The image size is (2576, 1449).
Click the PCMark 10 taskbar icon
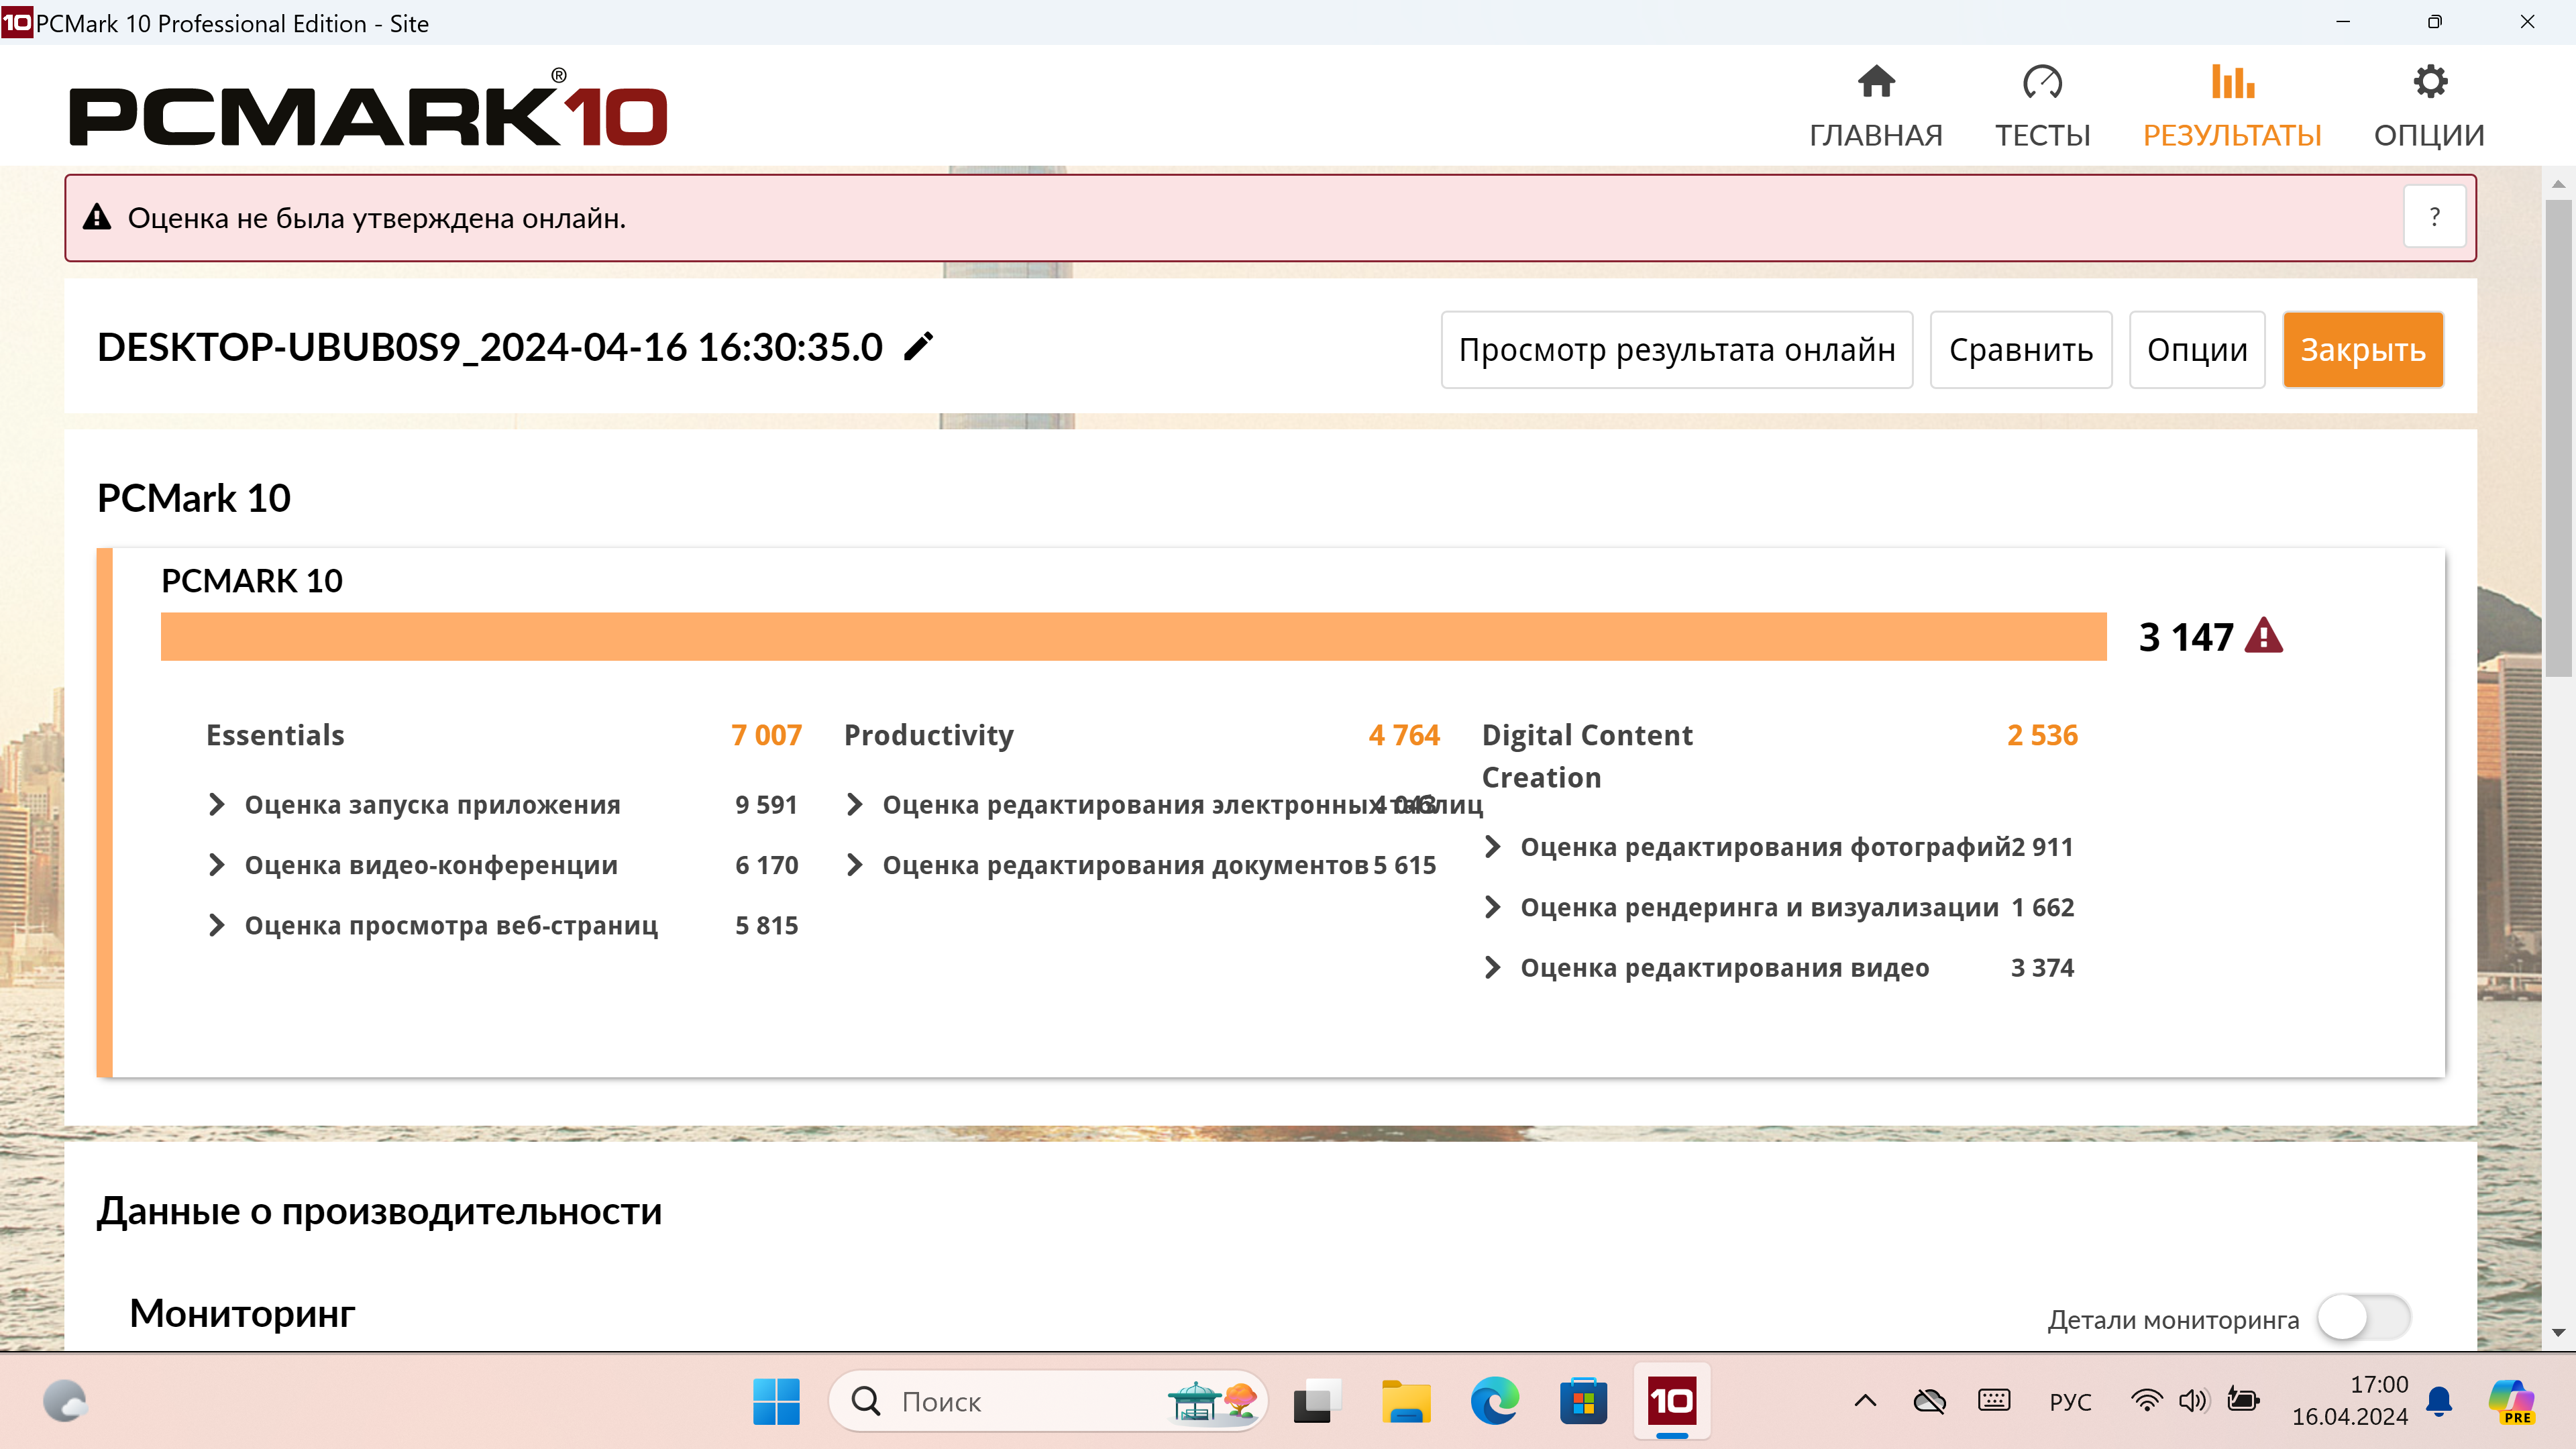[1671, 1401]
